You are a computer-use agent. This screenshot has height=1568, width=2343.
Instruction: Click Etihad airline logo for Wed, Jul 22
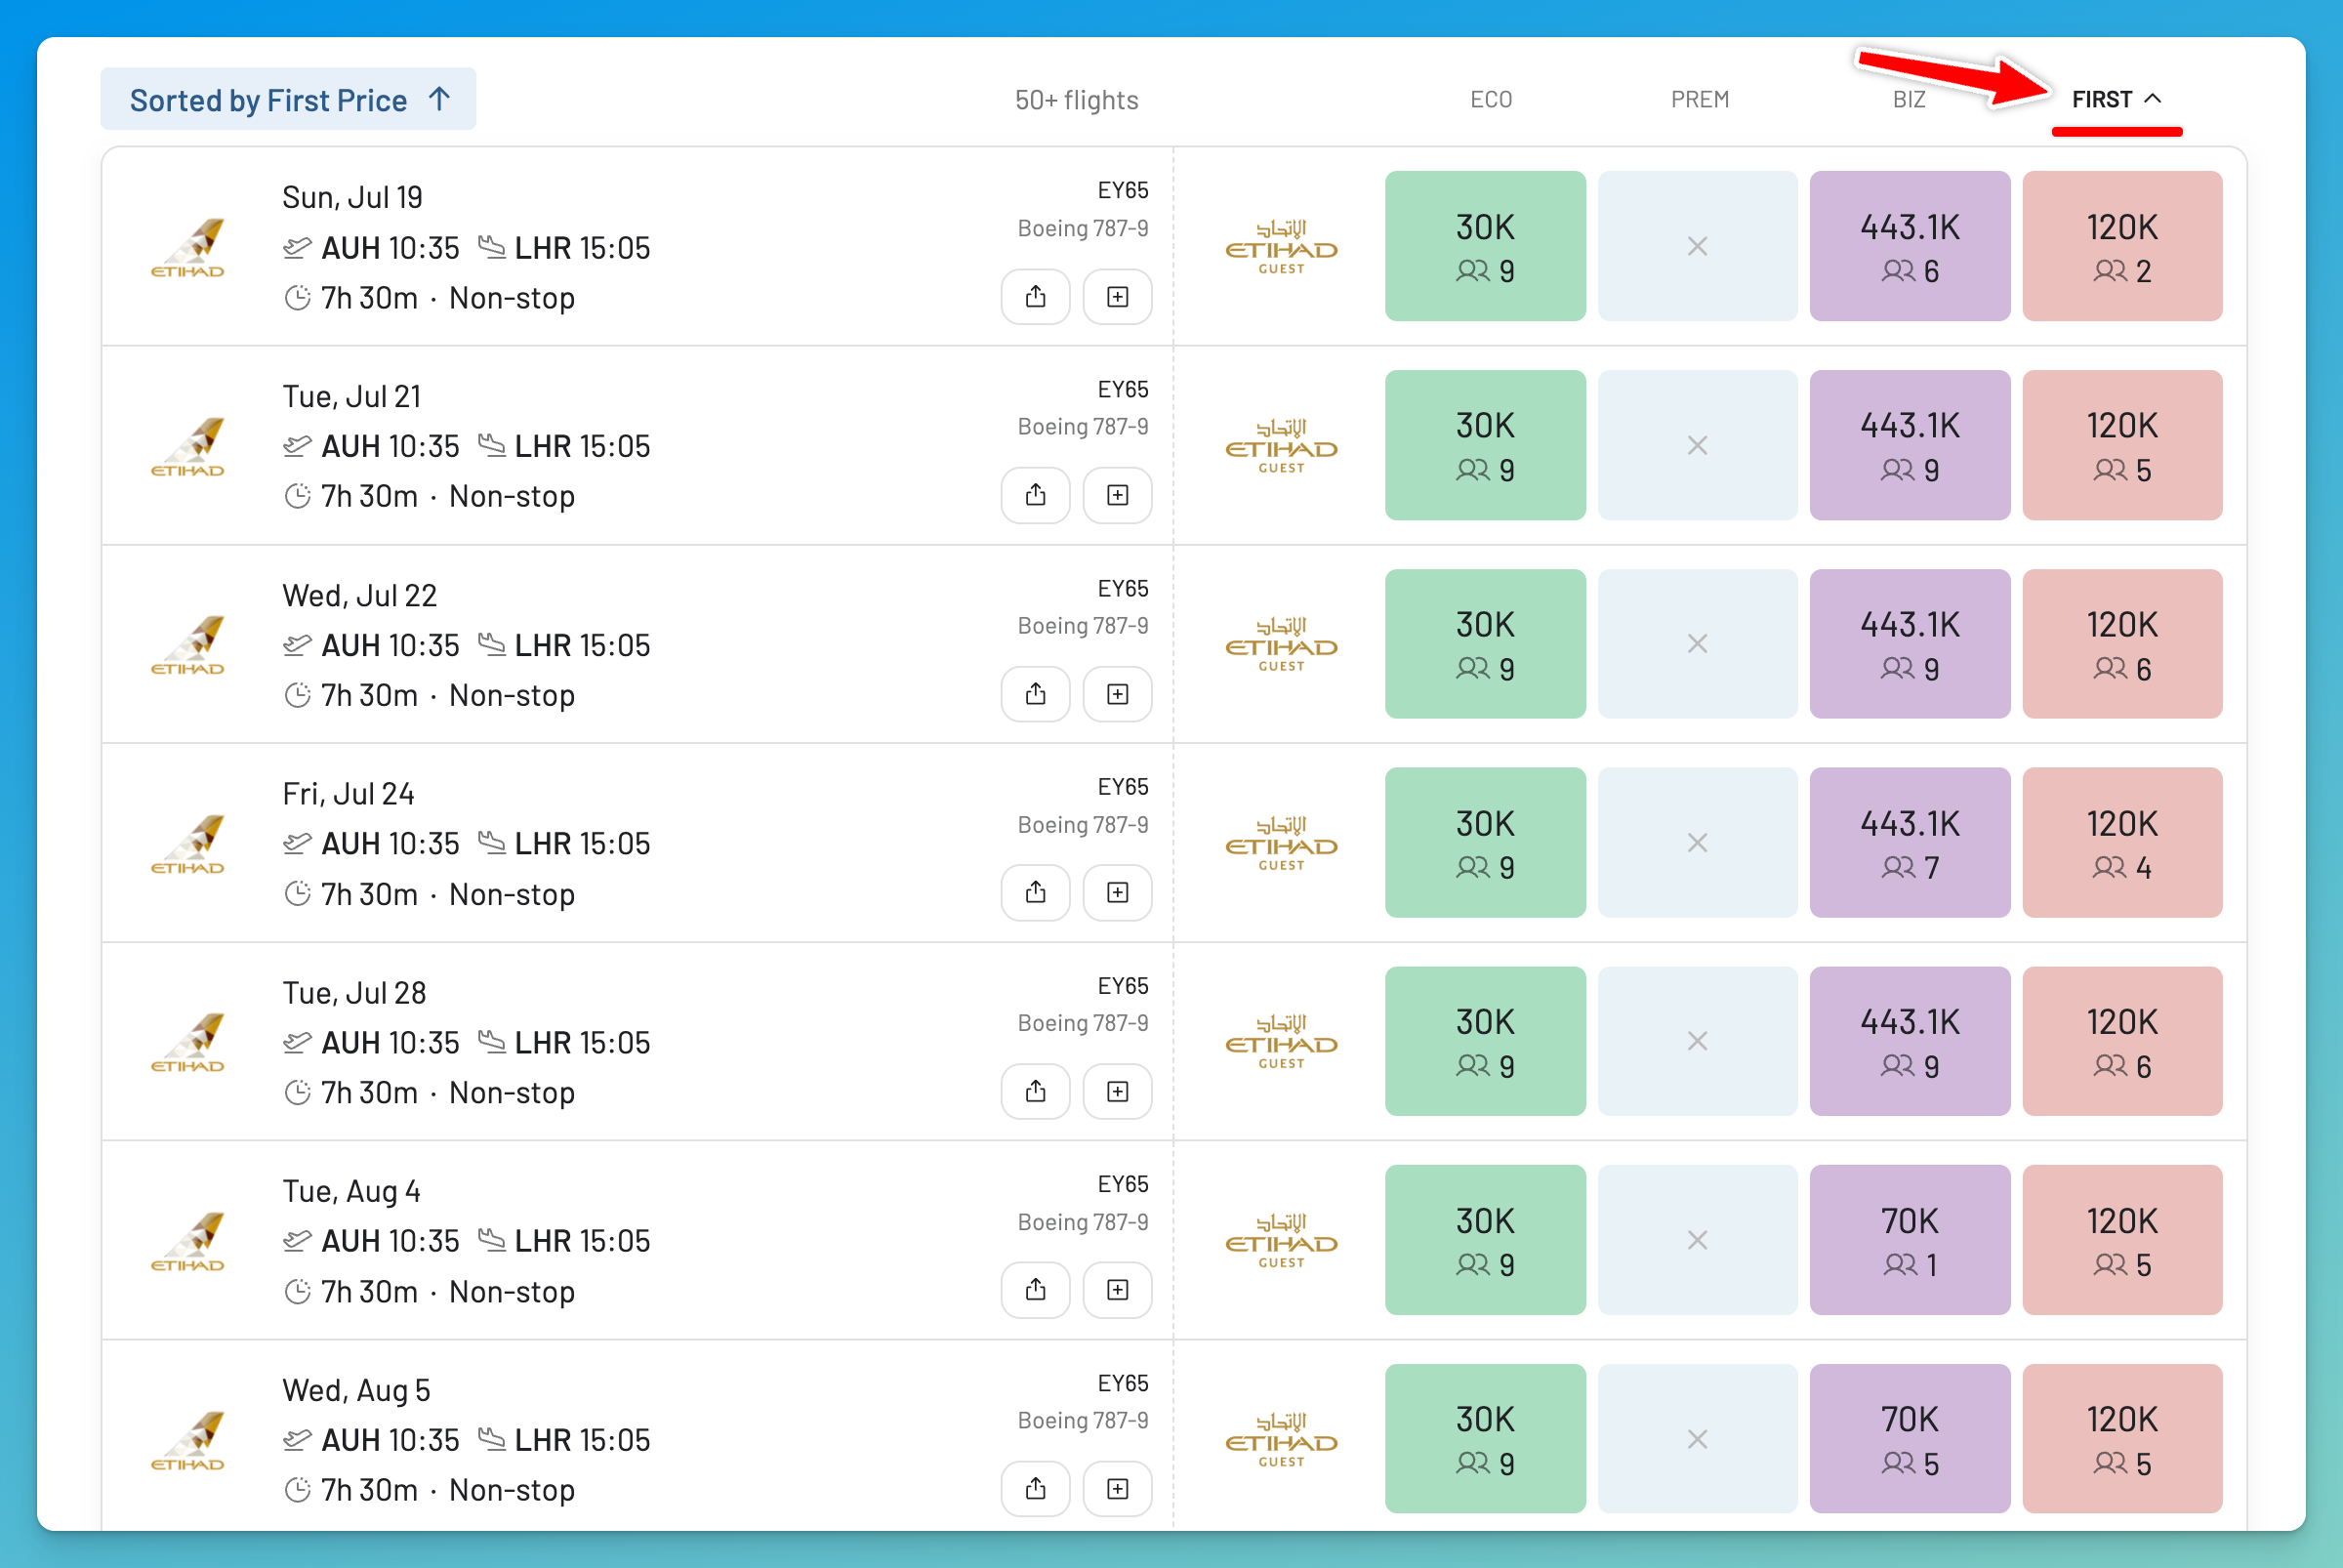click(188, 645)
